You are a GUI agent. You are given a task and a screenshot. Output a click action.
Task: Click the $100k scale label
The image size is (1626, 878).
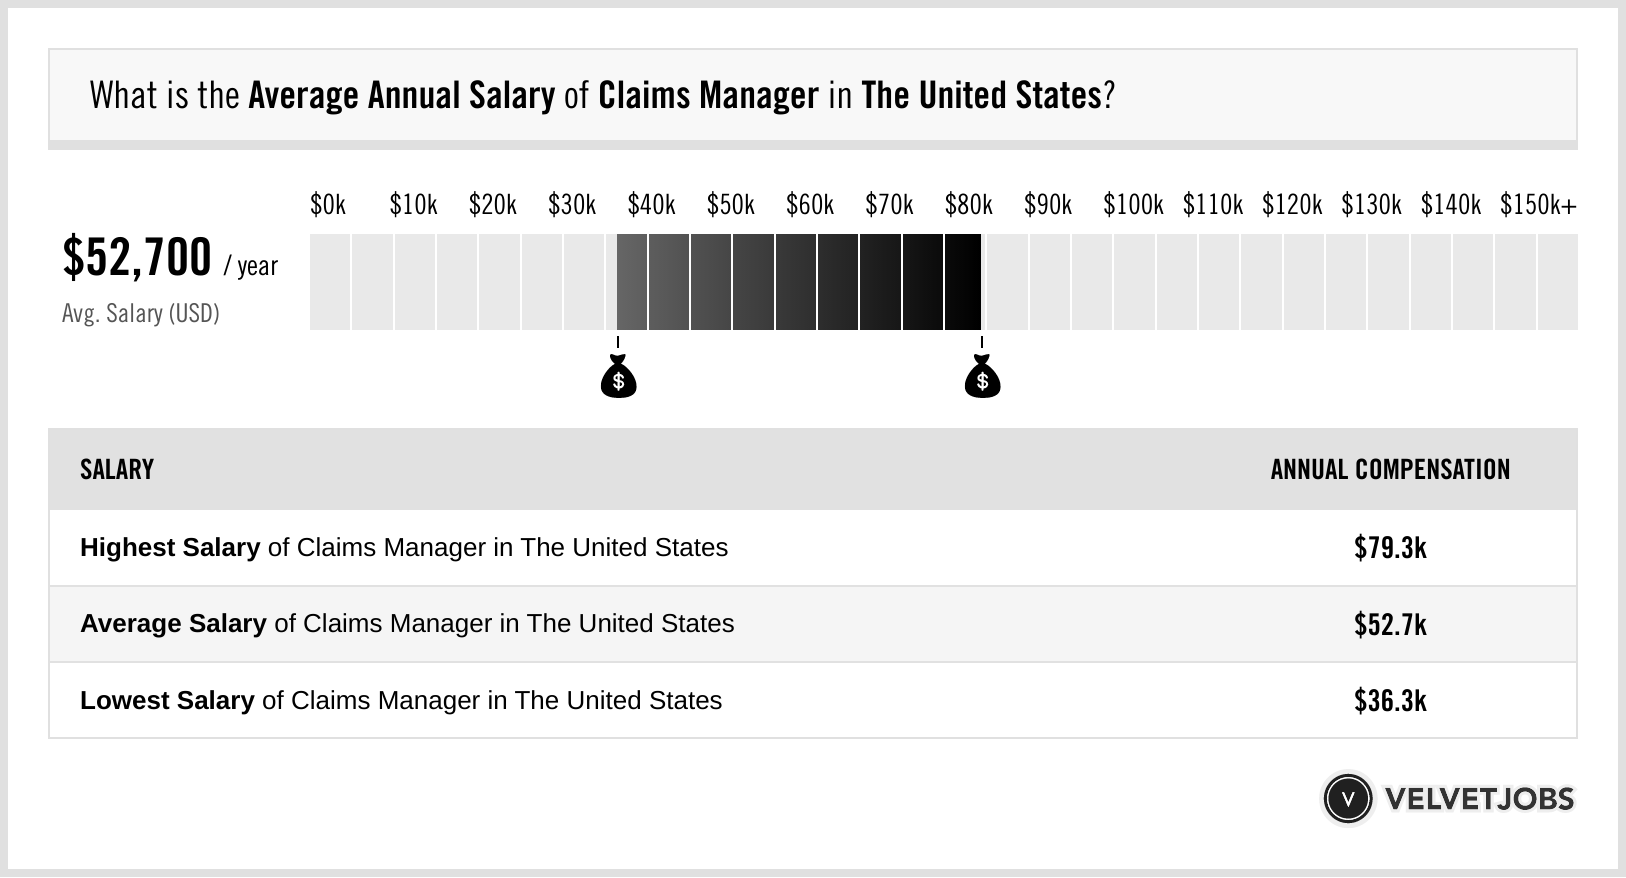tap(1133, 205)
